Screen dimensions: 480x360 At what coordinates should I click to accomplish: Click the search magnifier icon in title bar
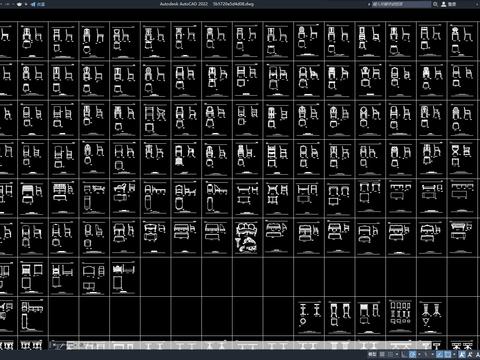point(435,4)
